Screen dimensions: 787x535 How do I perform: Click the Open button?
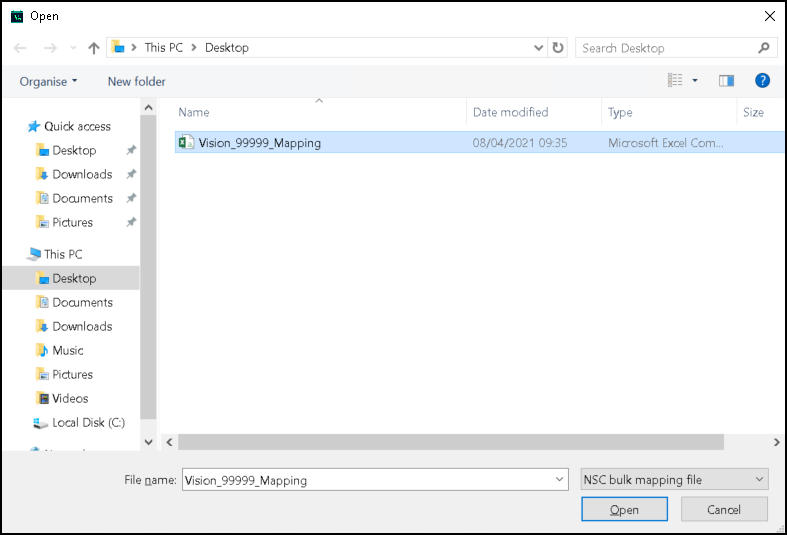tap(624, 509)
